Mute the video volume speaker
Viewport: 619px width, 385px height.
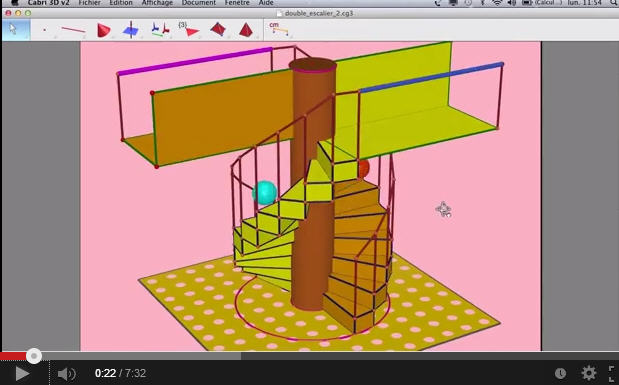coord(66,374)
